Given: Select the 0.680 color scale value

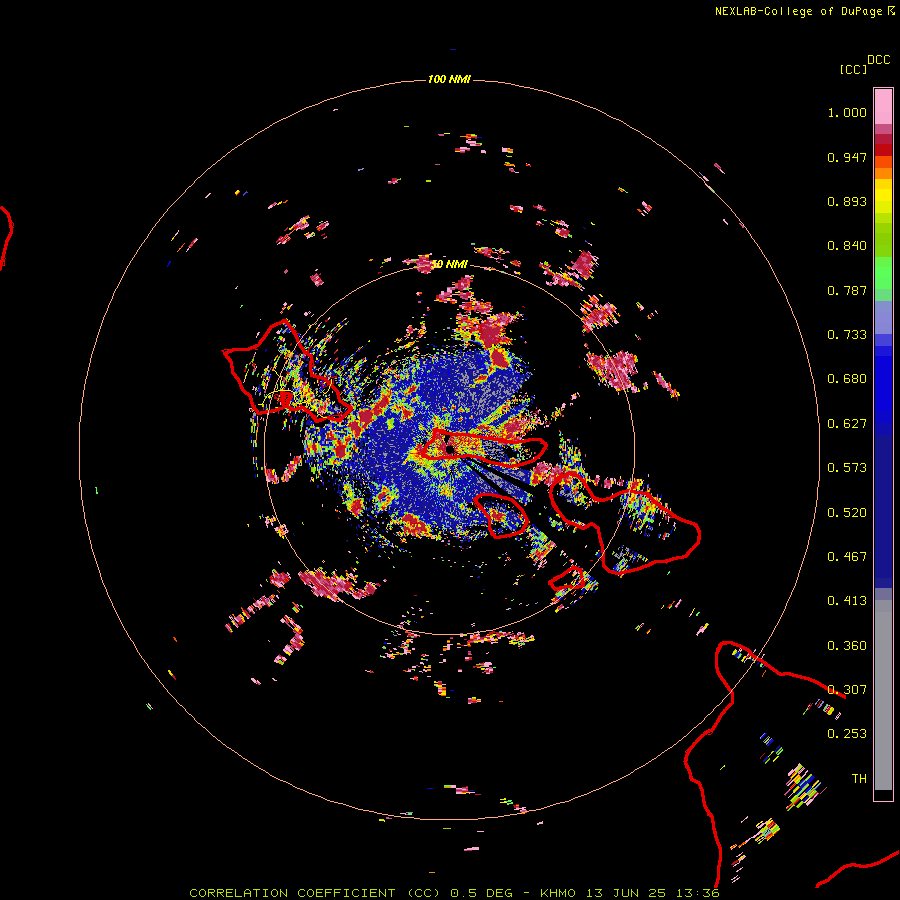Looking at the screenshot, I should coord(847,379).
